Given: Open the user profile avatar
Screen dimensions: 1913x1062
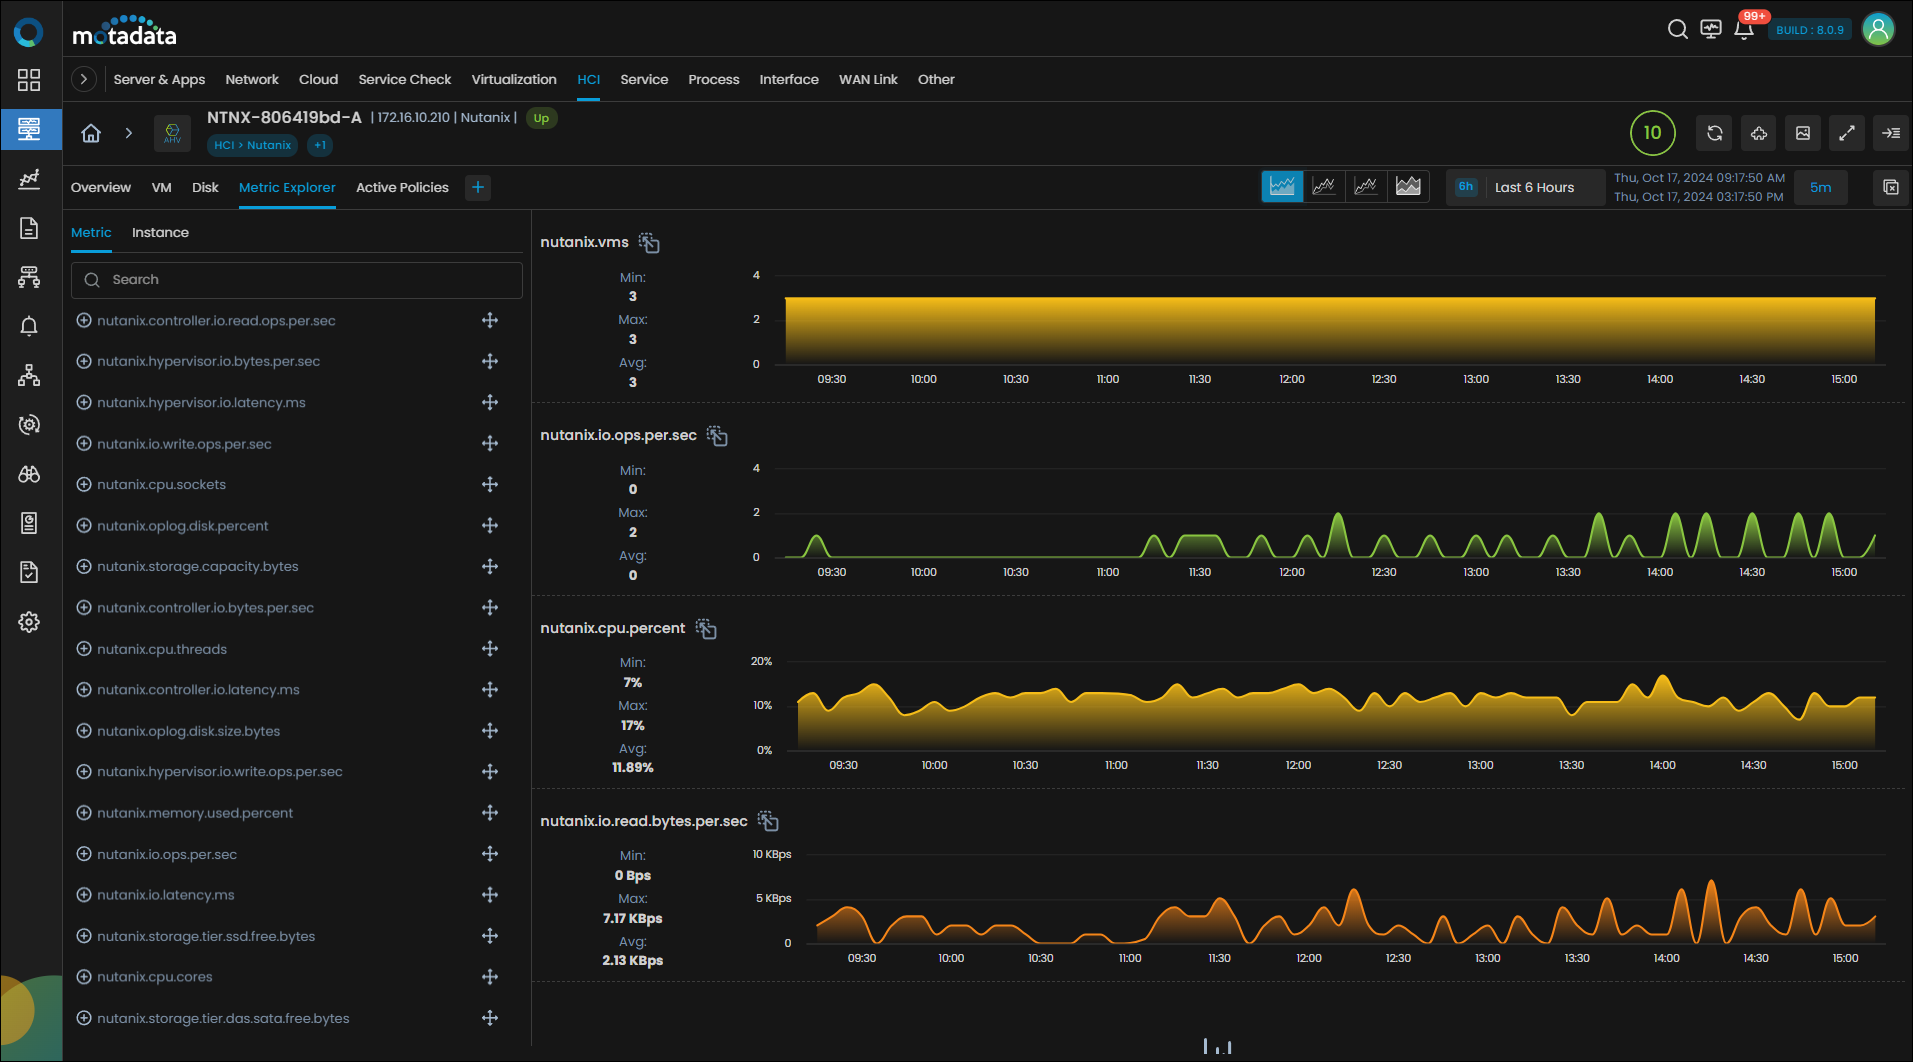Looking at the screenshot, I should click(1878, 29).
